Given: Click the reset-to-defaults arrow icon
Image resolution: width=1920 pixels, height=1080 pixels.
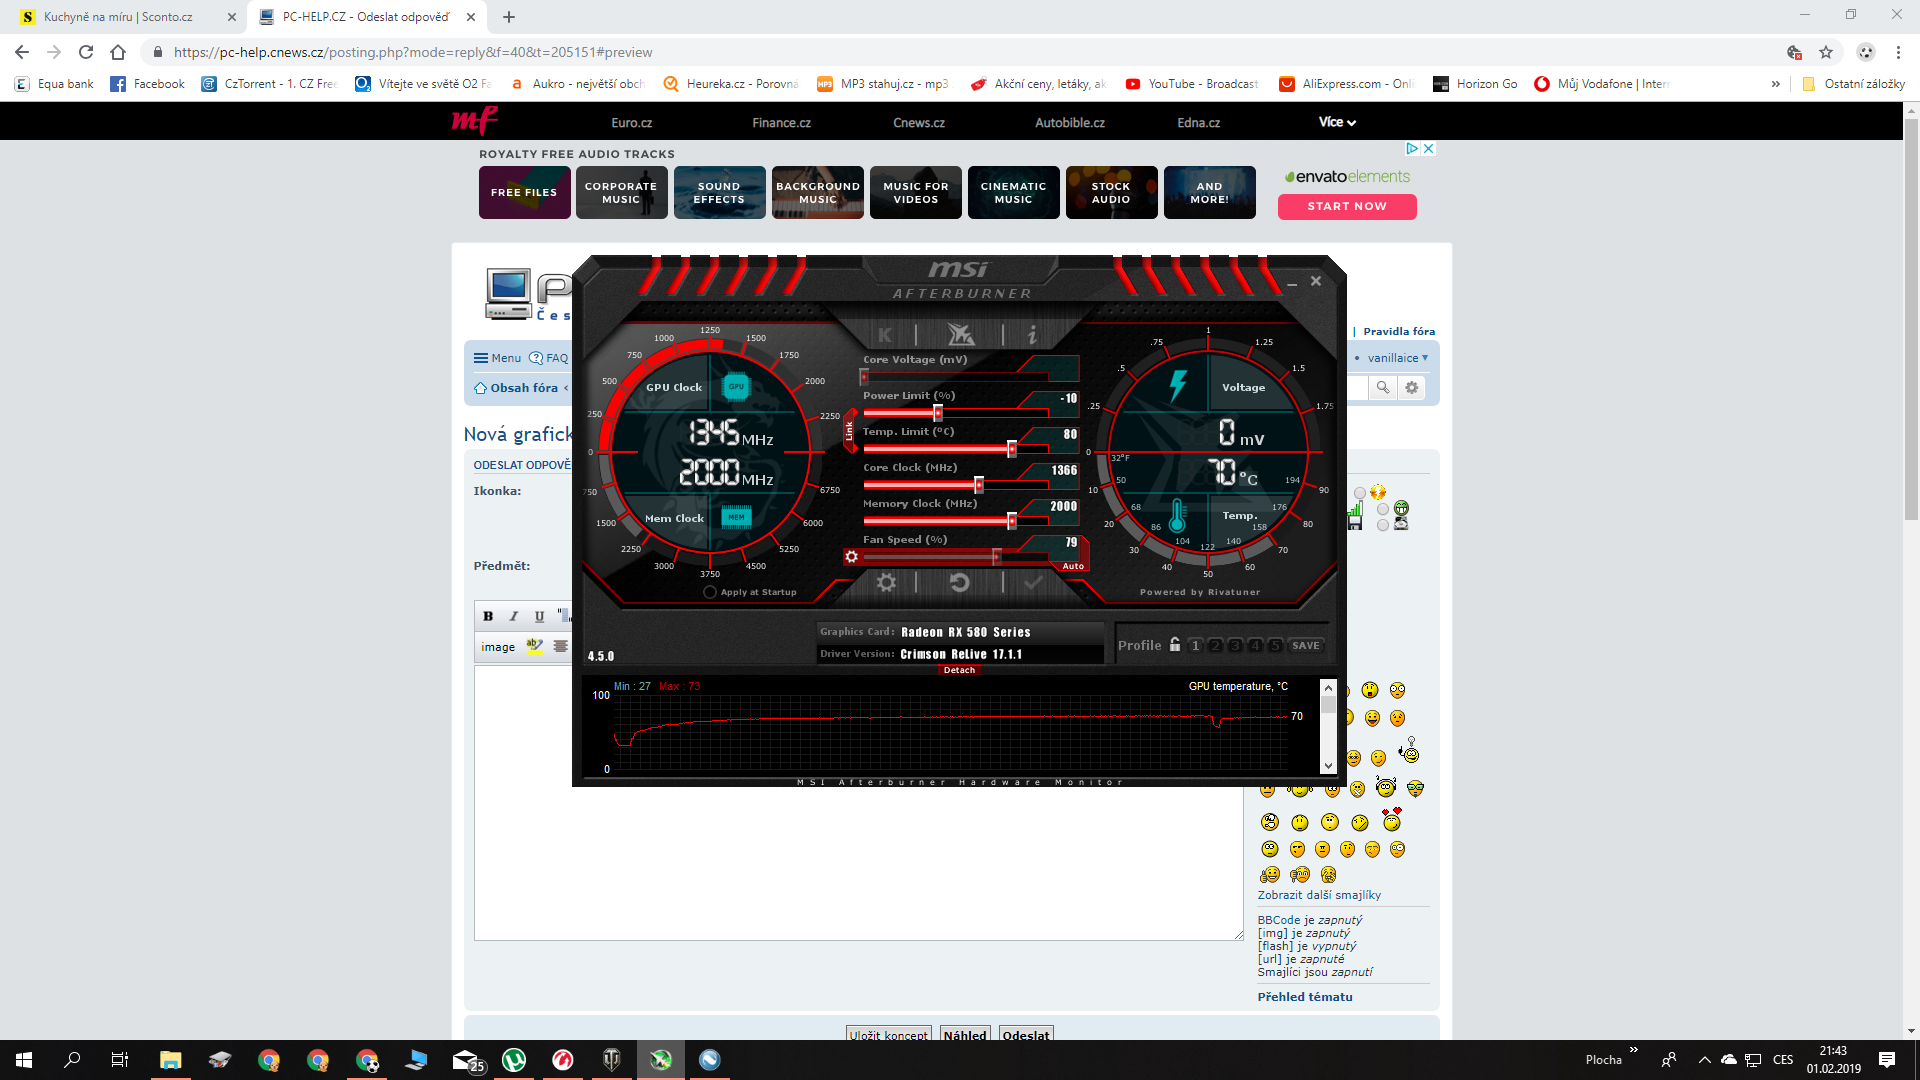Looking at the screenshot, I should (x=959, y=583).
